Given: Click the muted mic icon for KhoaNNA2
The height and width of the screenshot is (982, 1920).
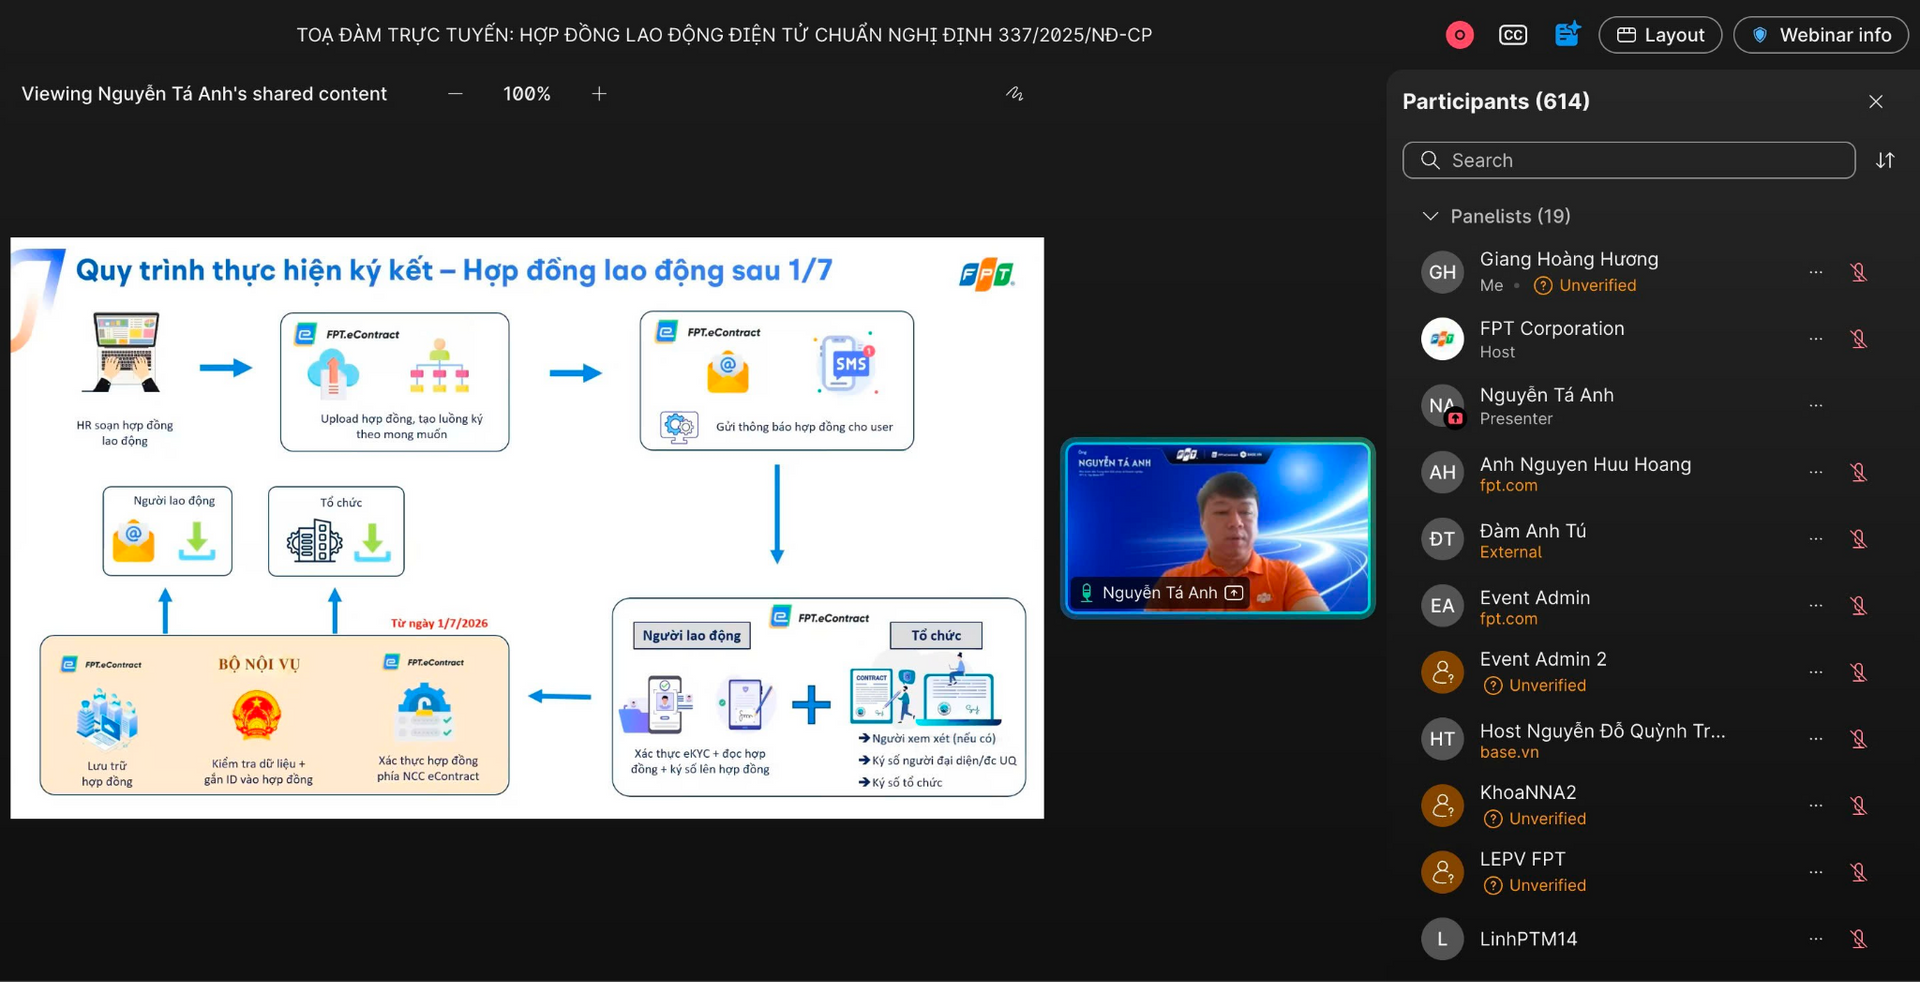Looking at the screenshot, I should 1859,806.
